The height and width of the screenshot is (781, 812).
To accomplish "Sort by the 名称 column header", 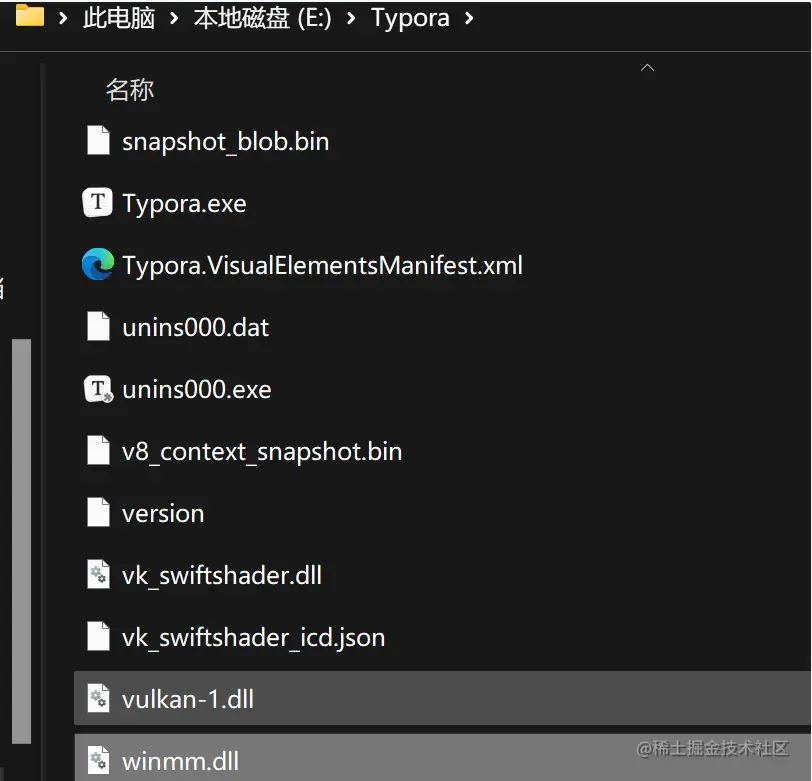I will pos(129,90).
